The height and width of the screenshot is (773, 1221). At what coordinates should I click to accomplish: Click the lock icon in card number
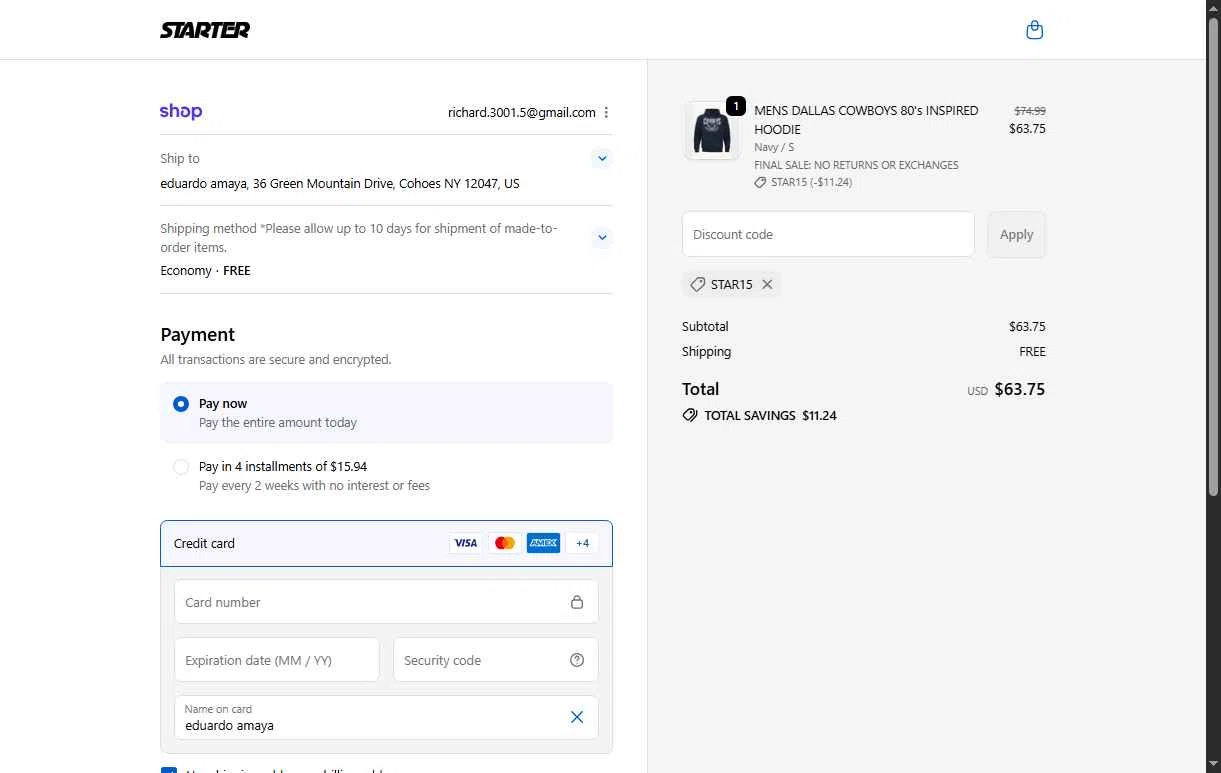[x=577, y=602]
